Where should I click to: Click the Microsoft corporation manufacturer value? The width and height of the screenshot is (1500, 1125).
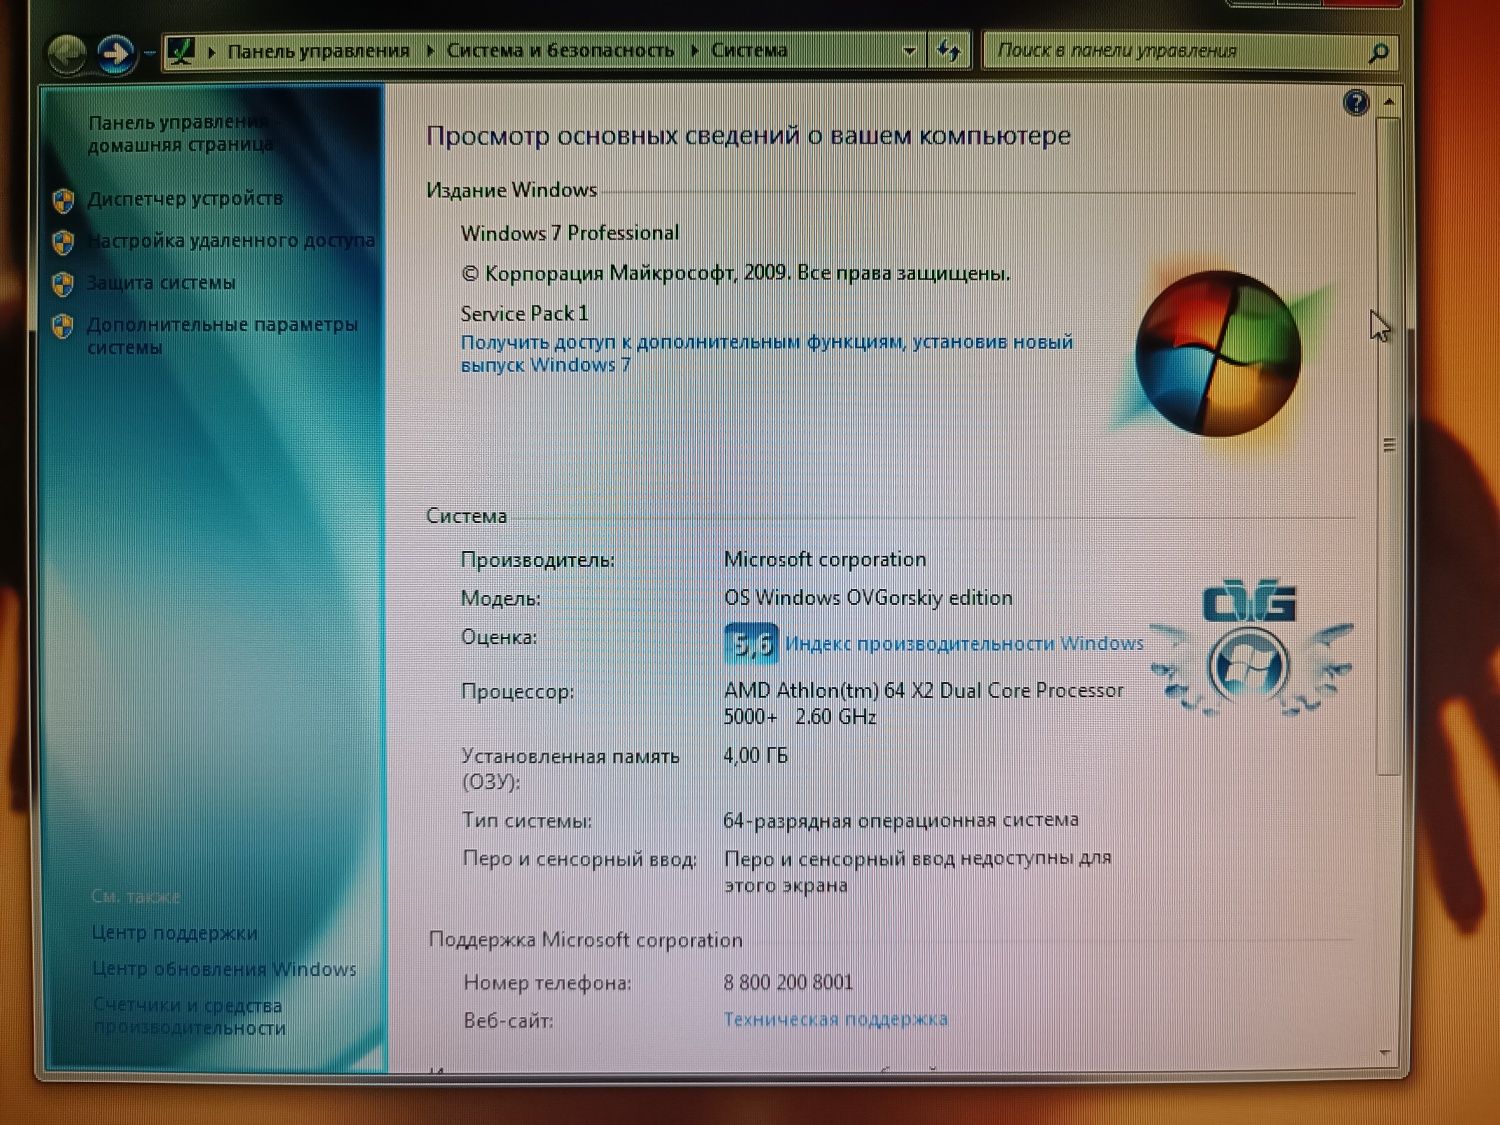825,559
